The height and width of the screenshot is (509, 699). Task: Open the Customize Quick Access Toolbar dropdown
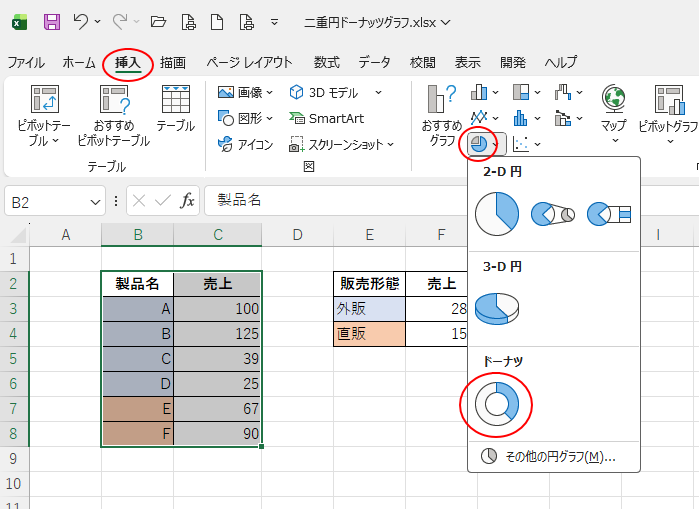pyautogui.click(x=275, y=22)
